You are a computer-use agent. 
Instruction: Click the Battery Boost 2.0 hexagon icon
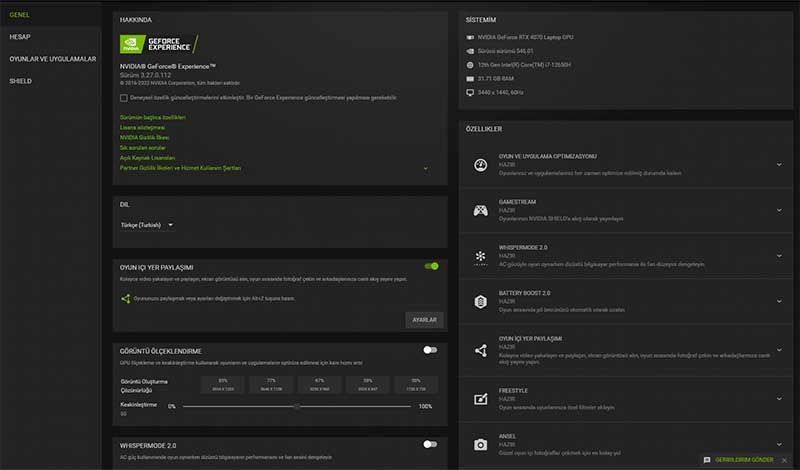tap(480, 302)
